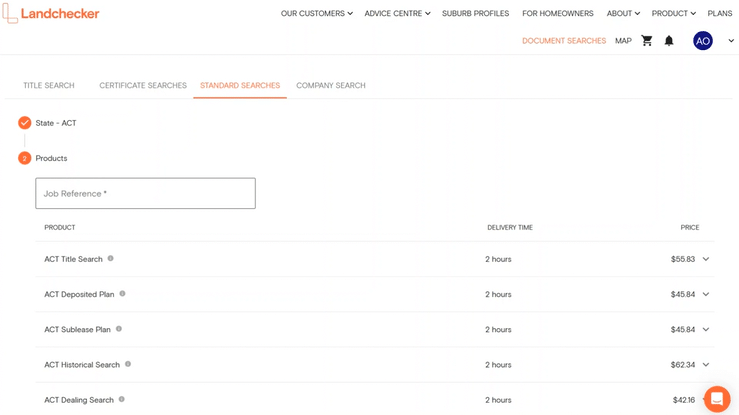This screenshot has width=739, height=415.
Task: Focus the Job Reference field
Action: tap(145, 193)
